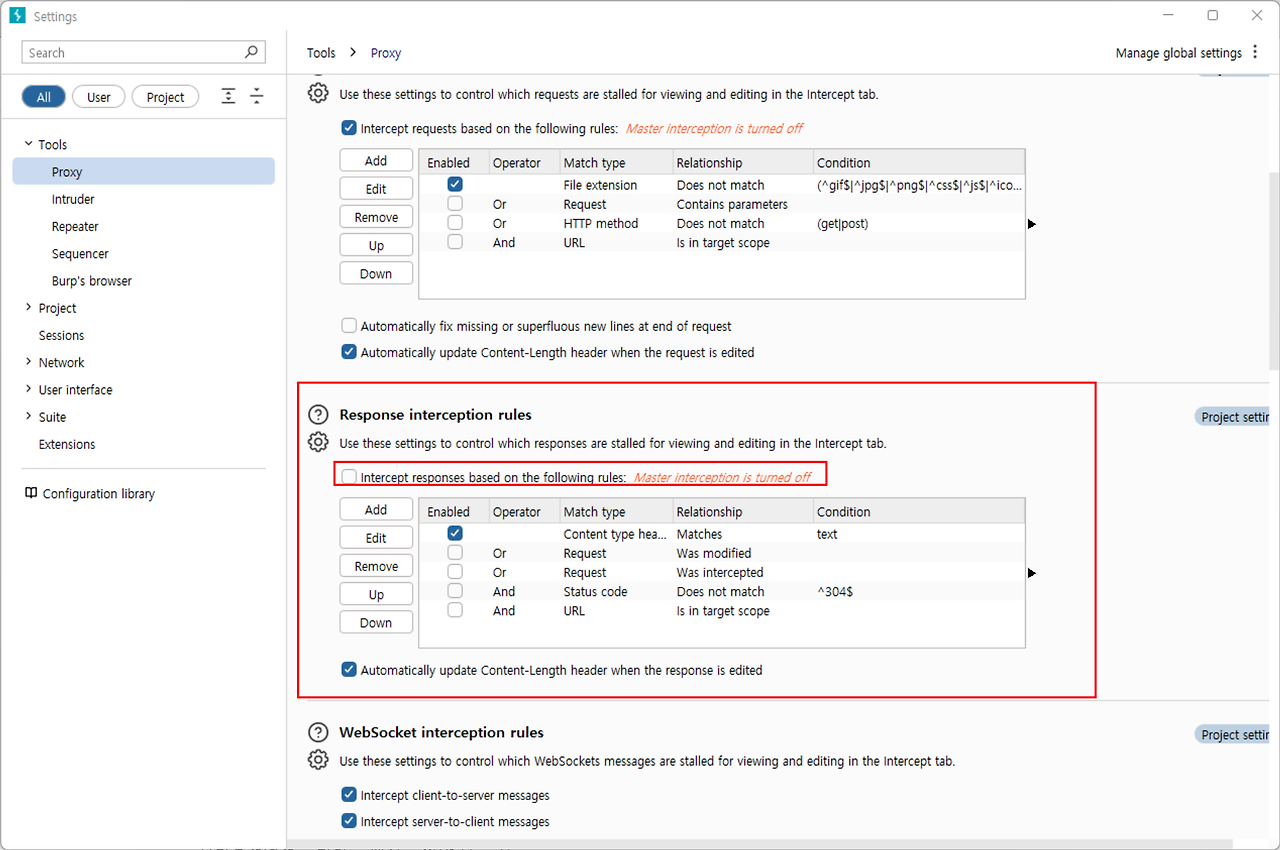The width and height of the screenshot is (1280, 850).
Task: Select the Project filter tab
Action: [165, 97]
